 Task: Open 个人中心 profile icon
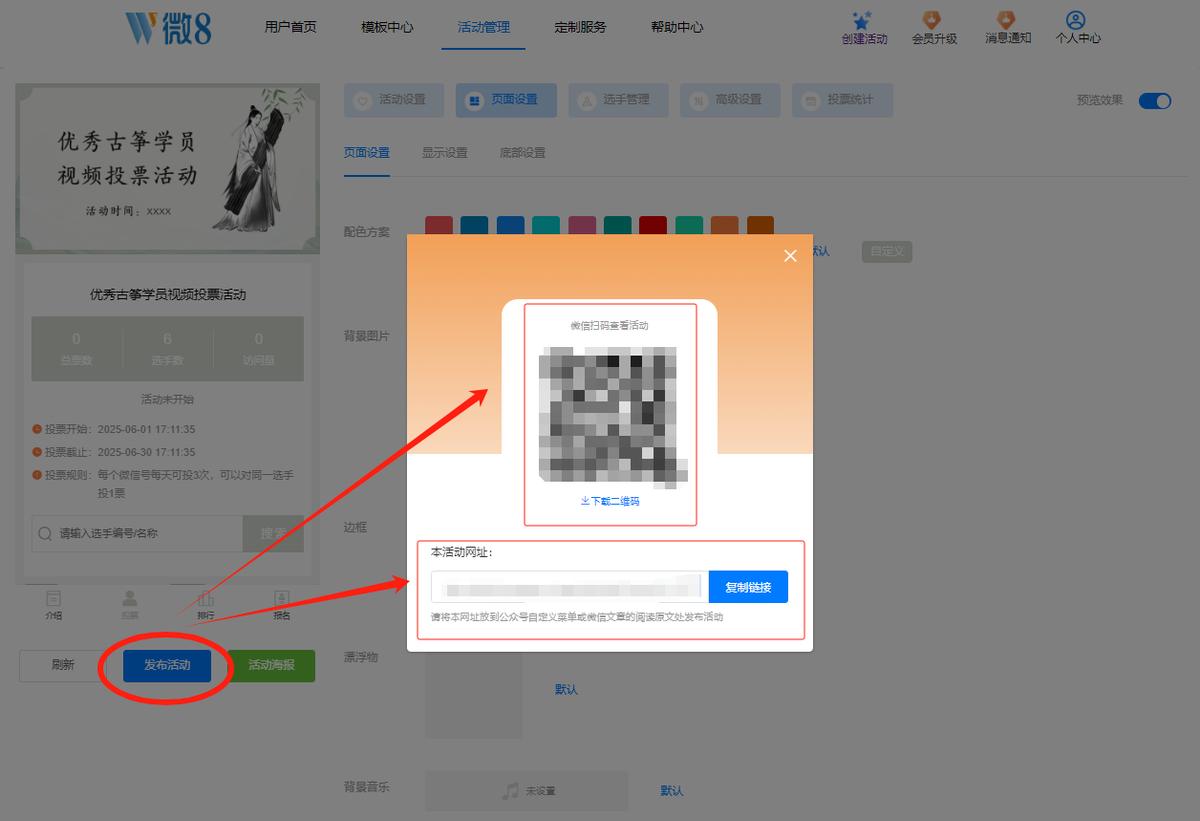[x=1076, y=20]
